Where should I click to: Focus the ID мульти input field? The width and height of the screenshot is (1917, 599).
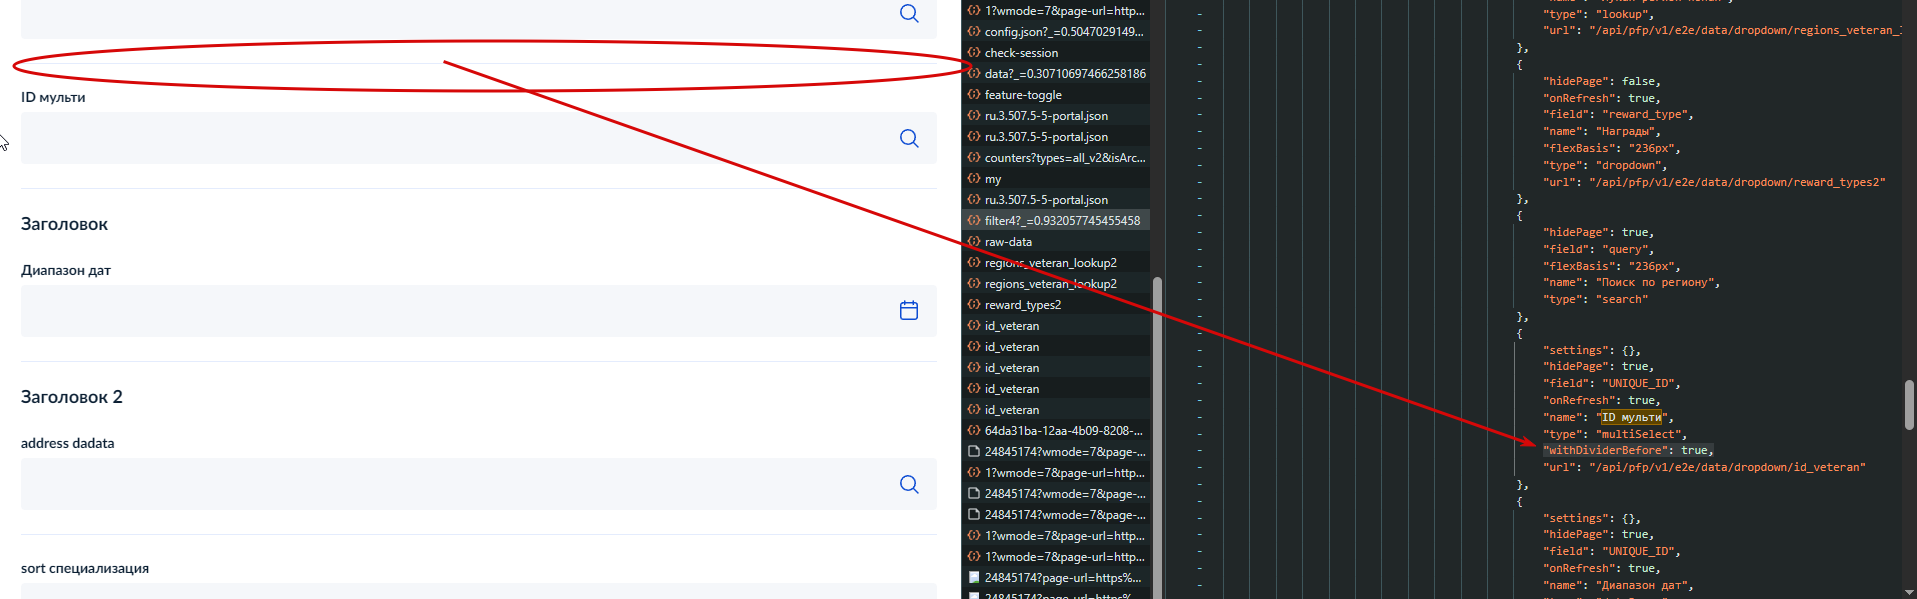pyautogui.click(x=478, y=138)
